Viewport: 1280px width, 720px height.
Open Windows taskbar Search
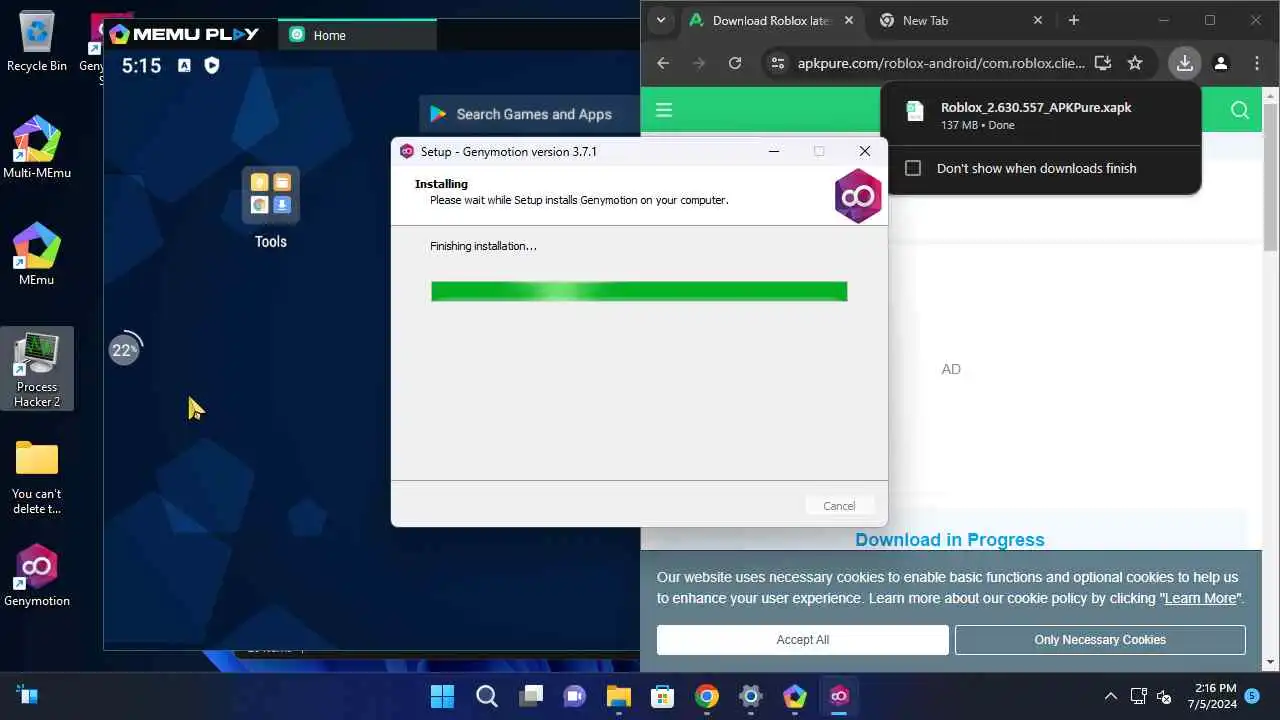coord(486,696)
